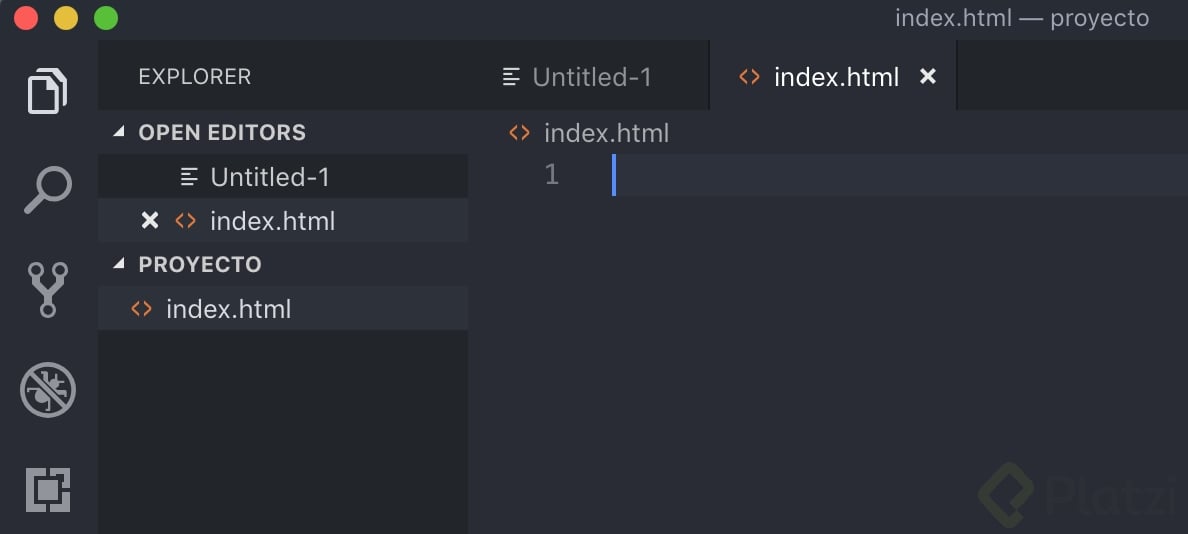Open the Source Control view icon
This screenshot has height=534, width=1188.
(47, 289)
